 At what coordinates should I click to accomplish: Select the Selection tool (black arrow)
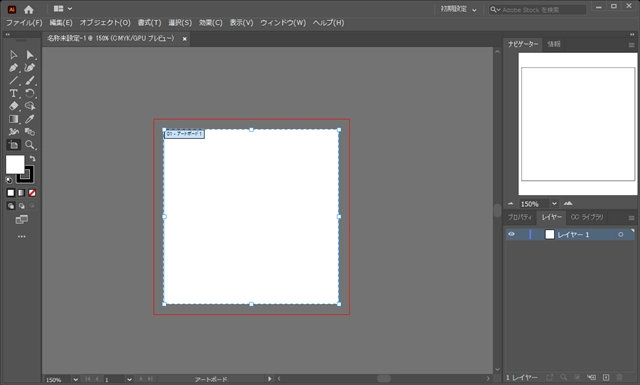pyautogui.click(x=13, y=55)
